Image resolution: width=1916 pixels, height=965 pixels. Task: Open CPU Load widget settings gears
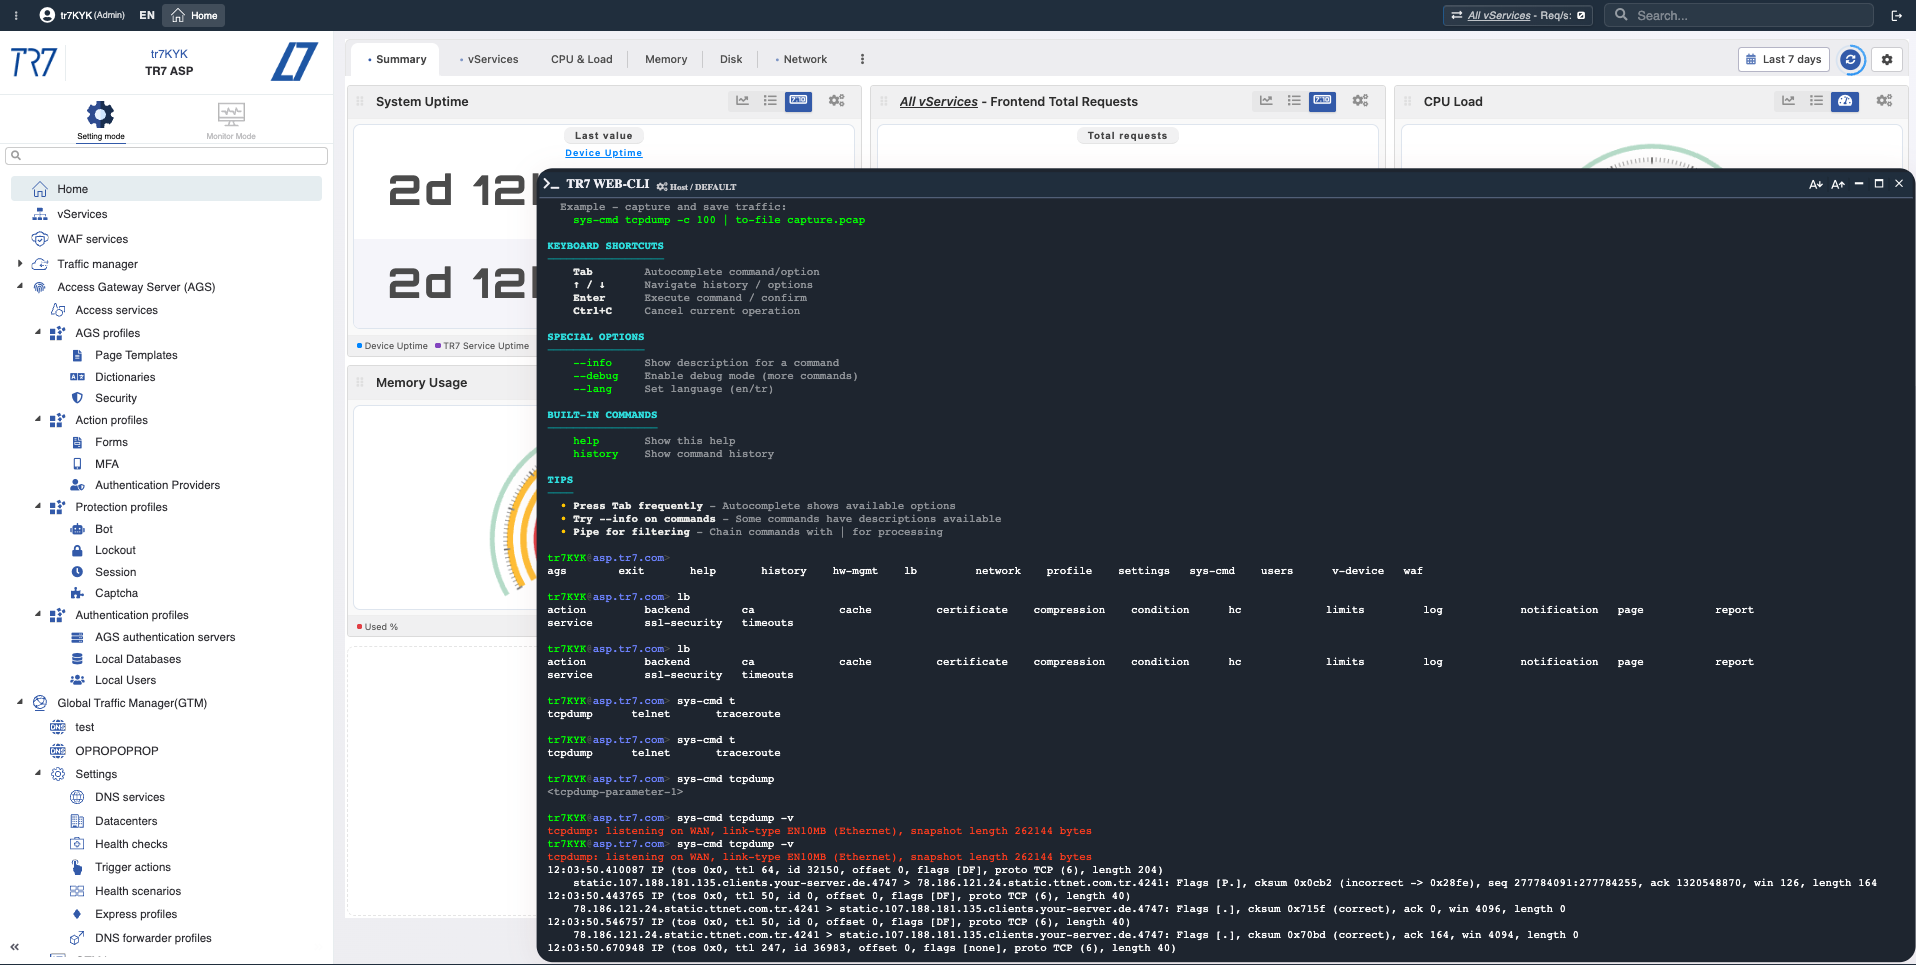point(1884,101)
